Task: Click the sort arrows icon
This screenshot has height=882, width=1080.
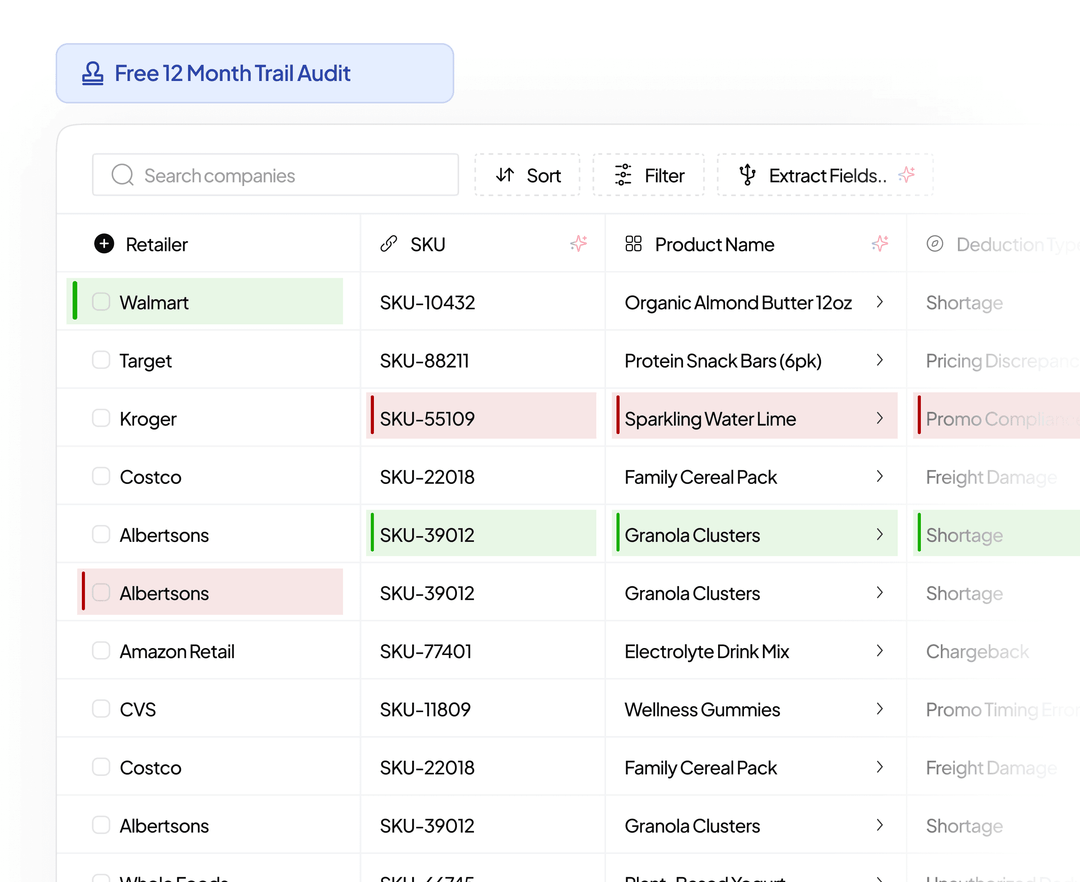Action: (x=505, y=175)
